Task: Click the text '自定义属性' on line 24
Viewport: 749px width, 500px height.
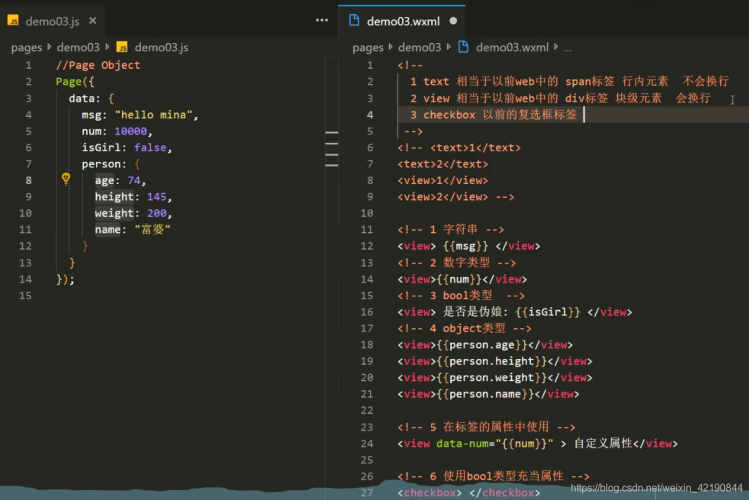Action: pos(603,444)
